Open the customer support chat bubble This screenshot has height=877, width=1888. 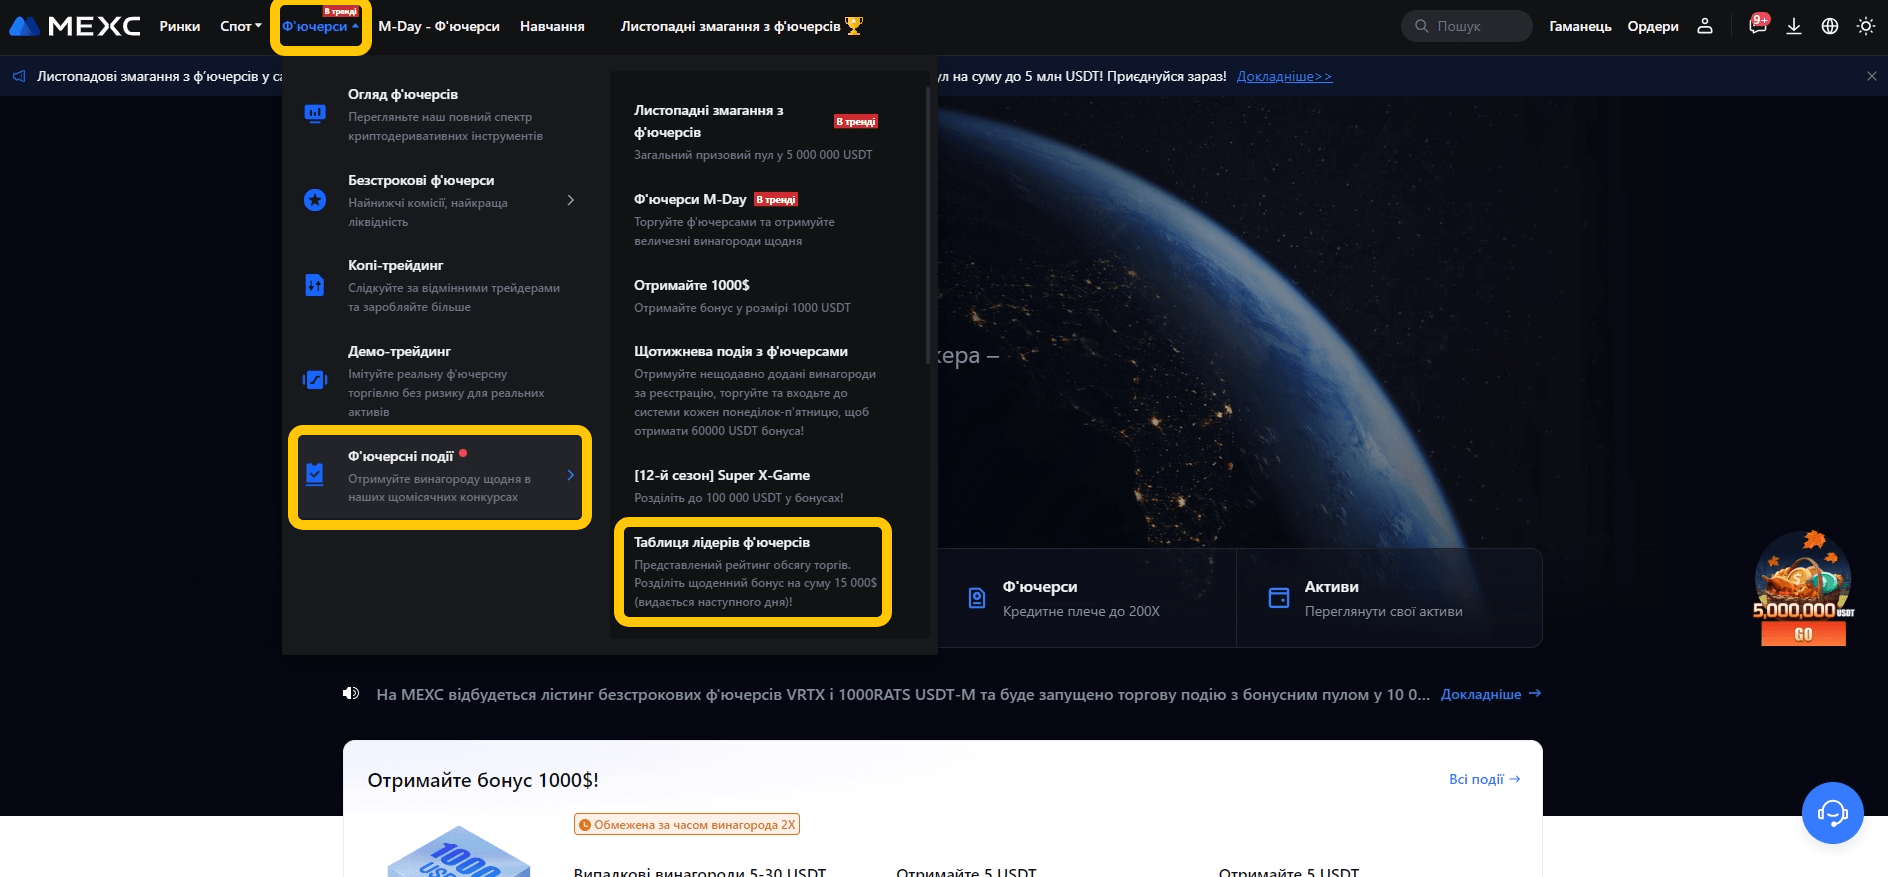tap(1832, 813)
